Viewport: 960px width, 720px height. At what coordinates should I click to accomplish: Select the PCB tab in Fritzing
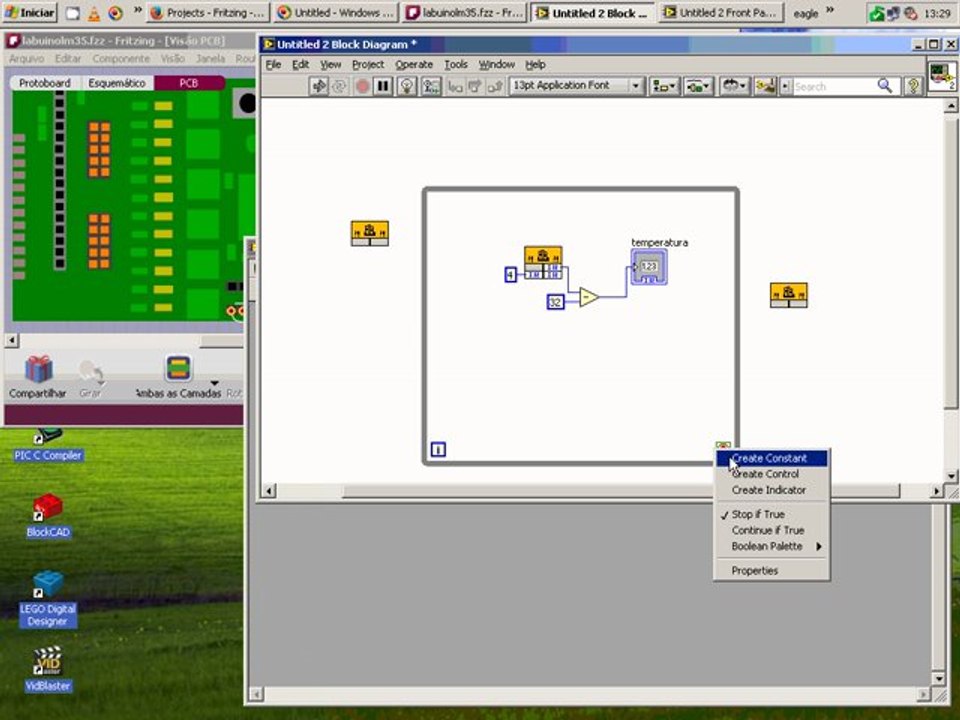point(189,83)
